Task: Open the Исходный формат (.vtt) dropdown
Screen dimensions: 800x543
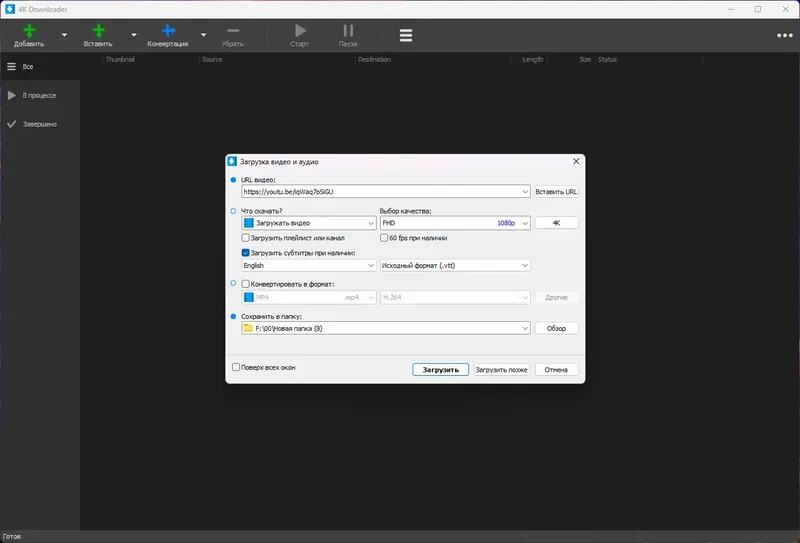Action: click(455, 265)
